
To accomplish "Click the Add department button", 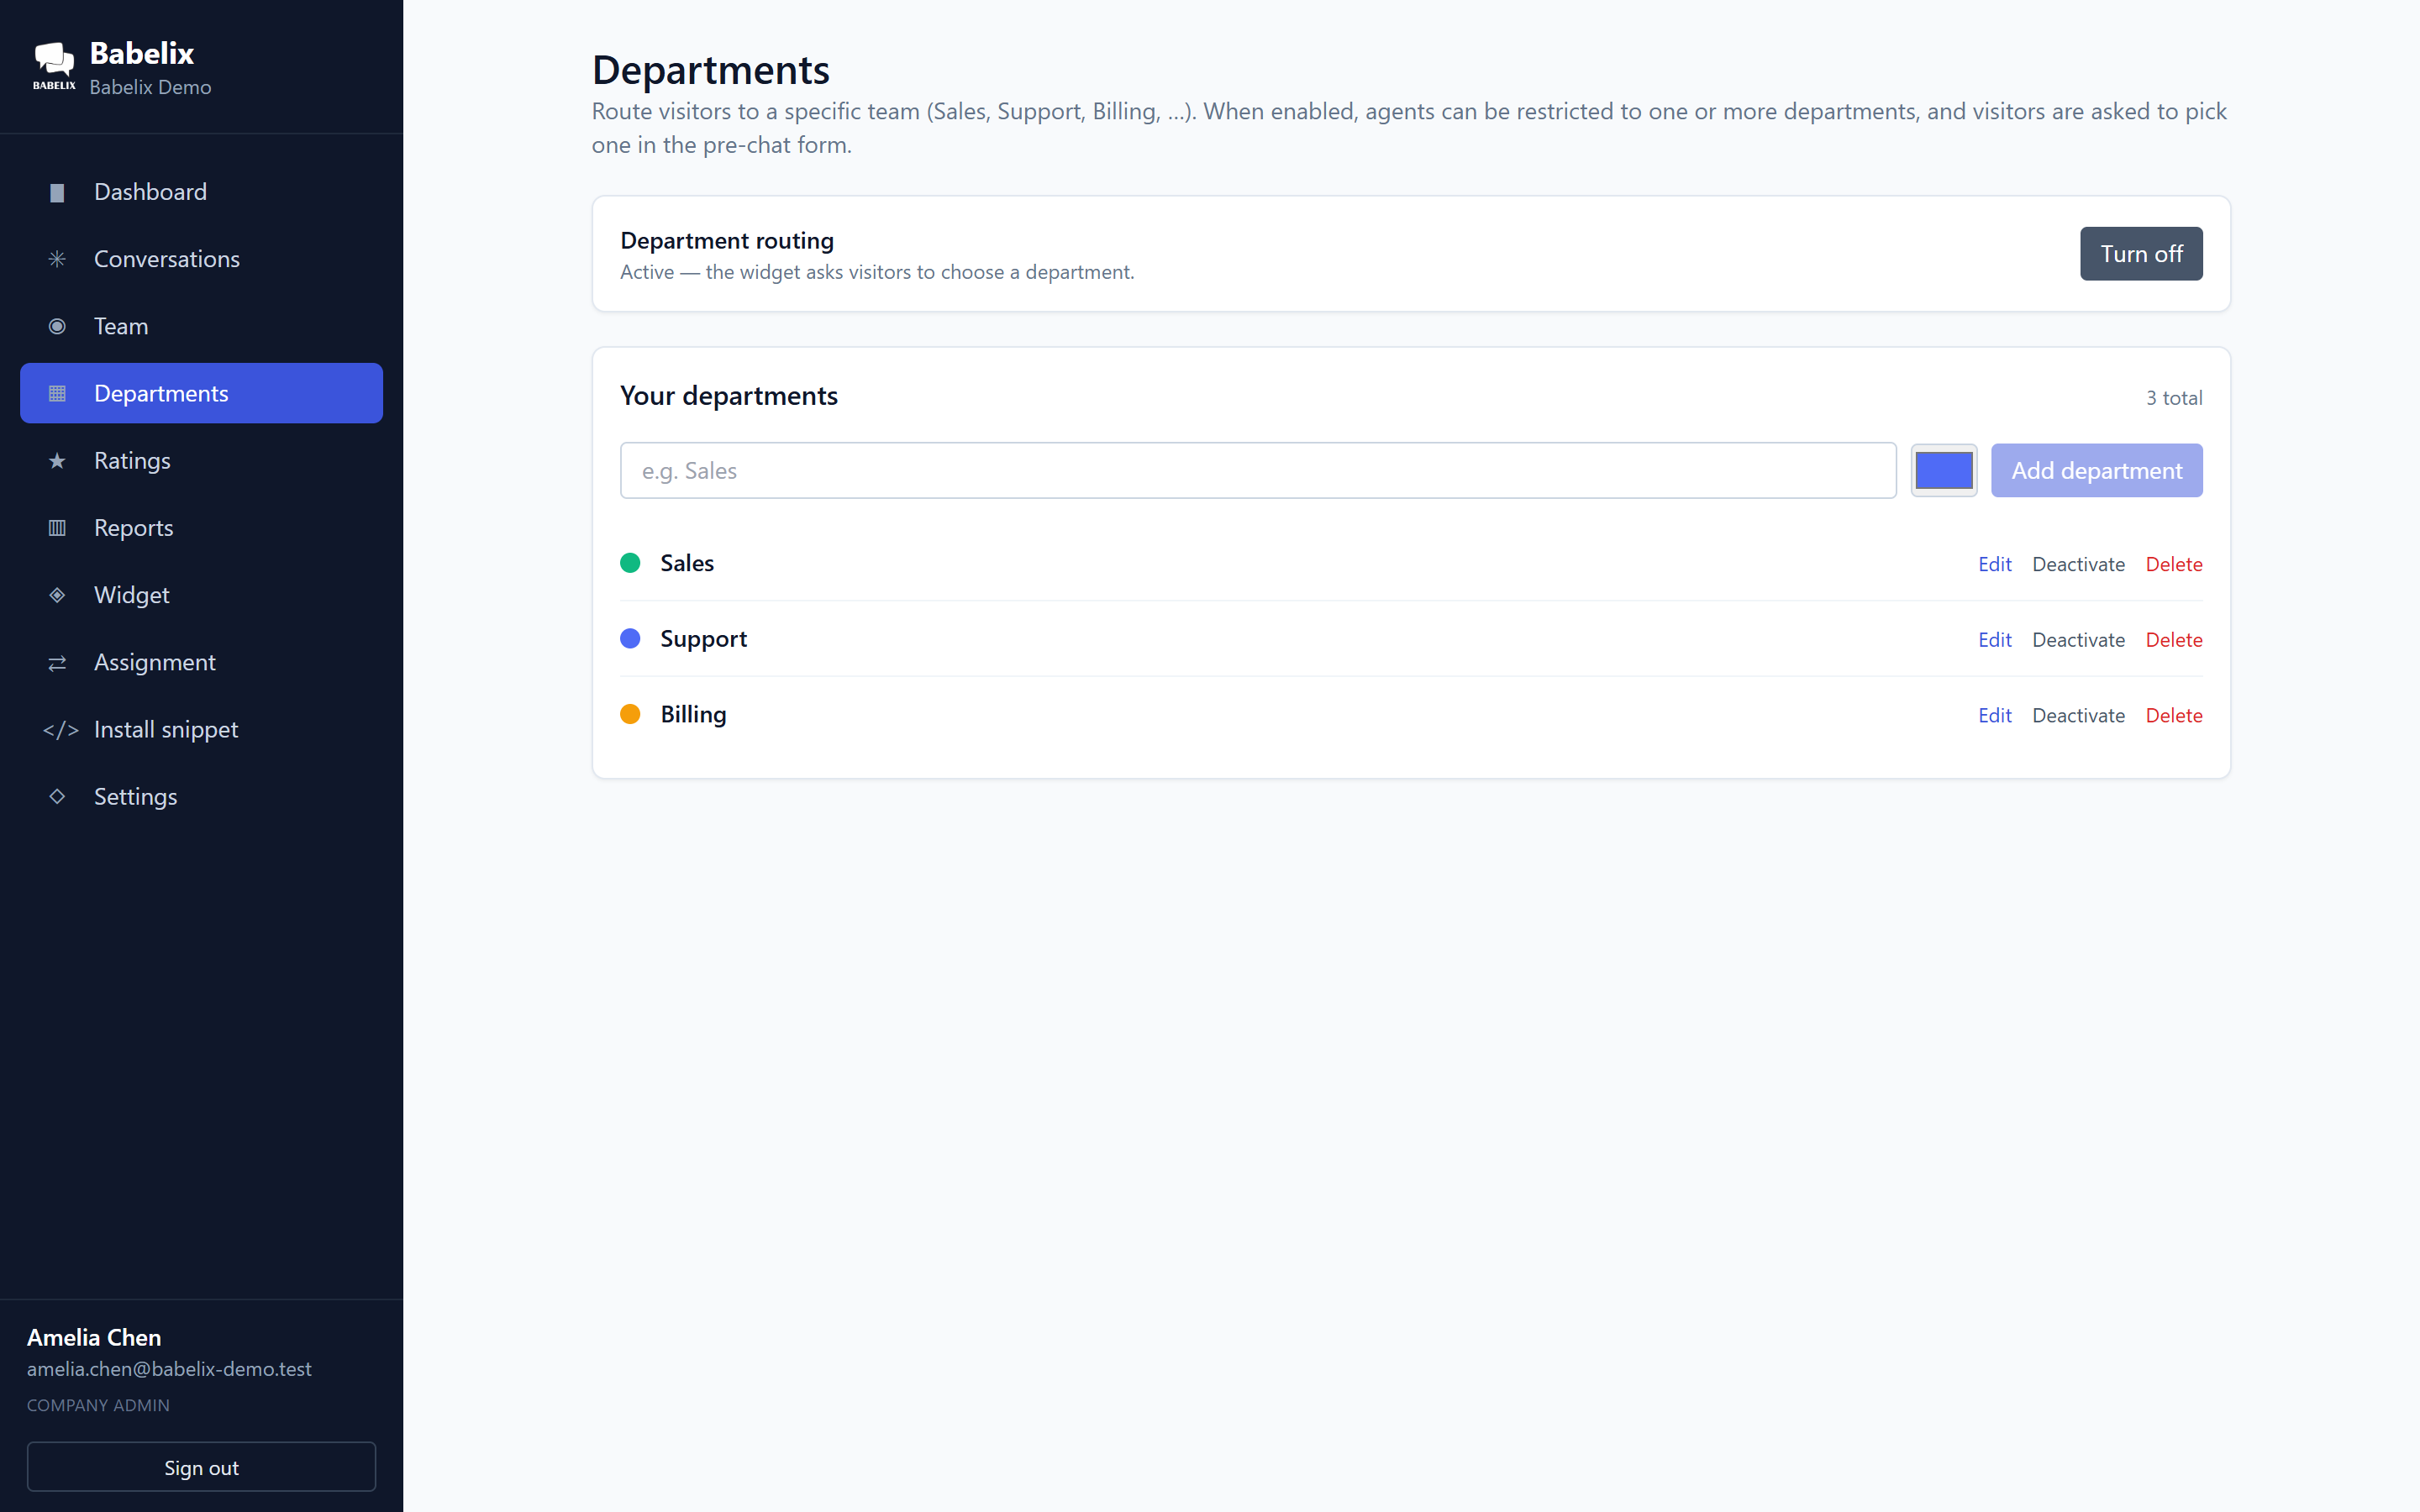I will pos(2096,470).
